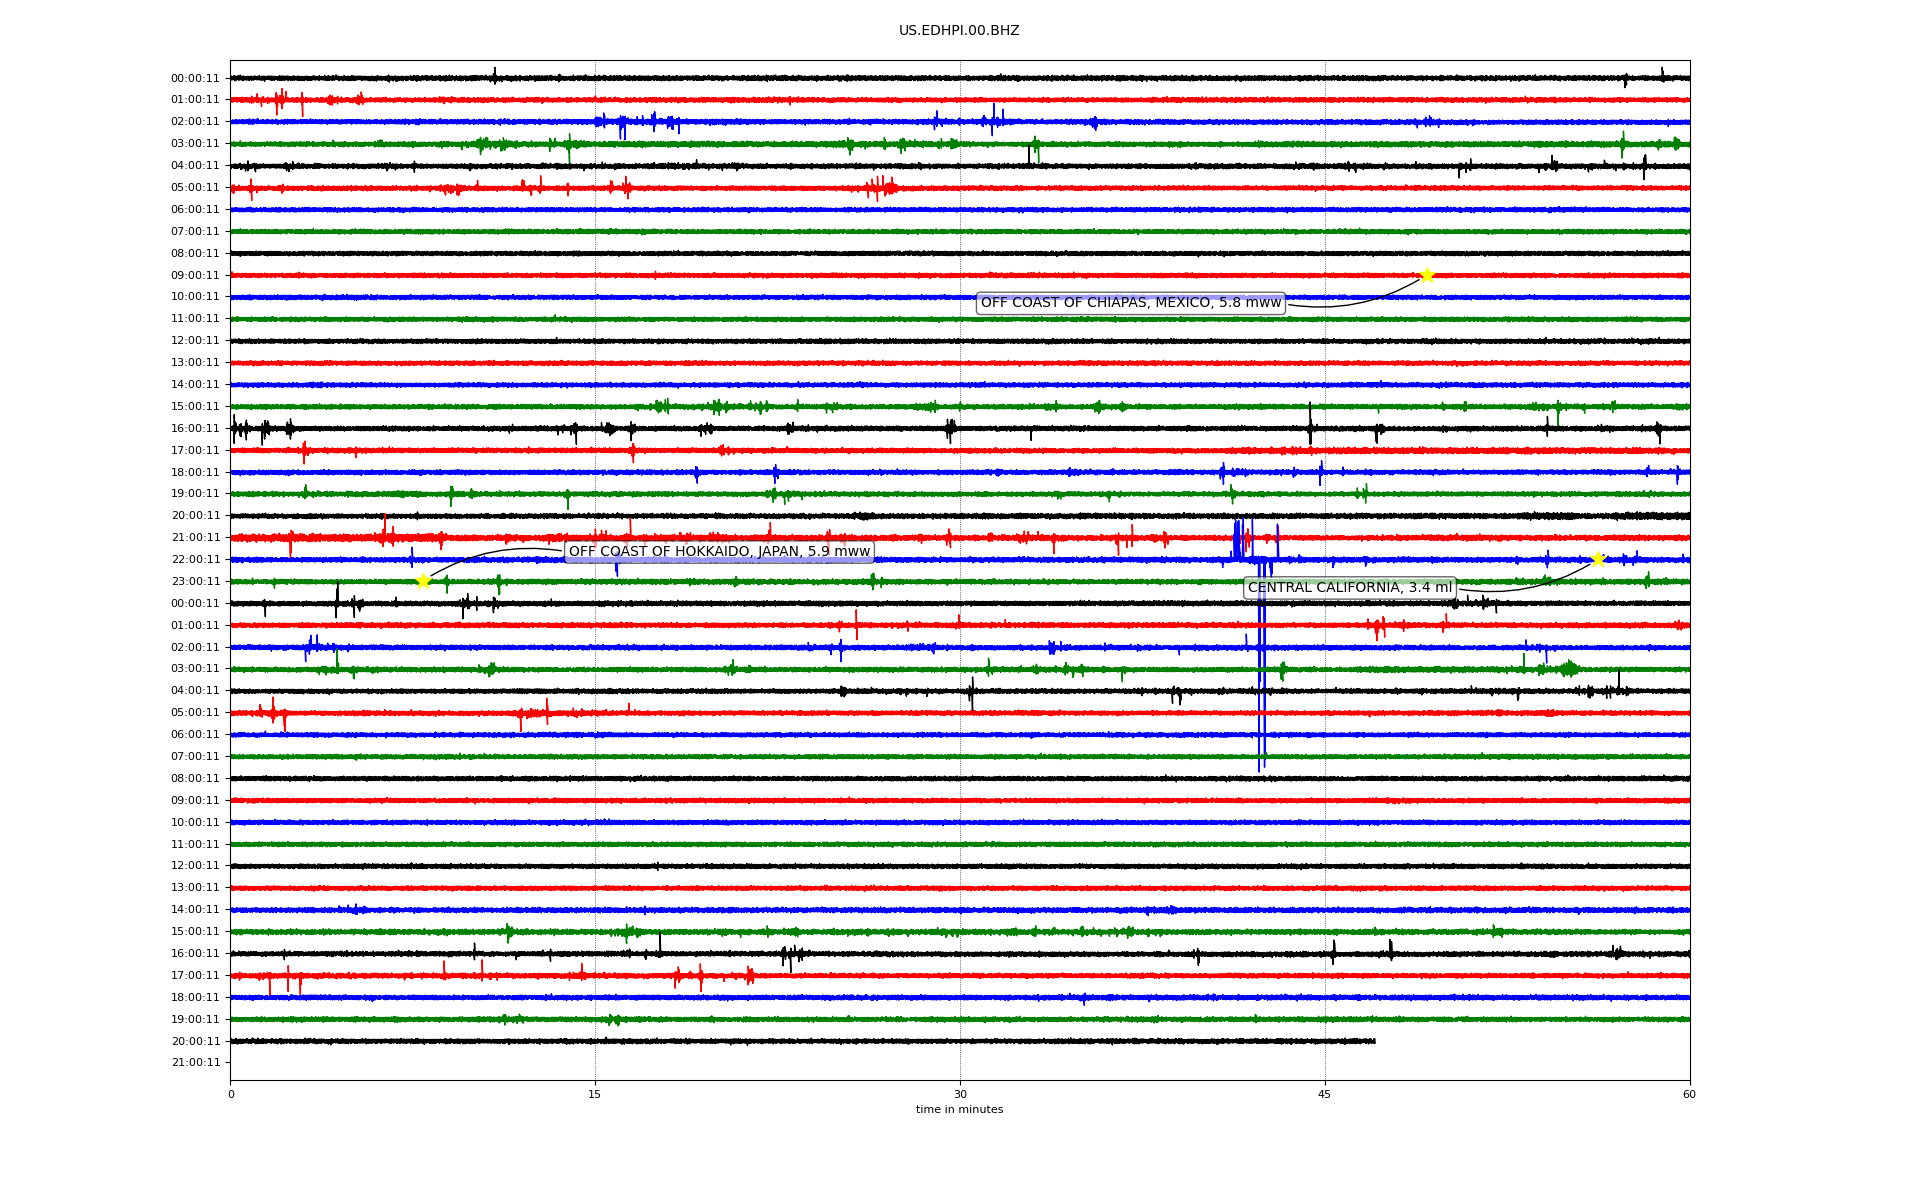1920x1200 pixels.
Task: Click the x-axis tick label 15
Action: tap(595, 1094)
